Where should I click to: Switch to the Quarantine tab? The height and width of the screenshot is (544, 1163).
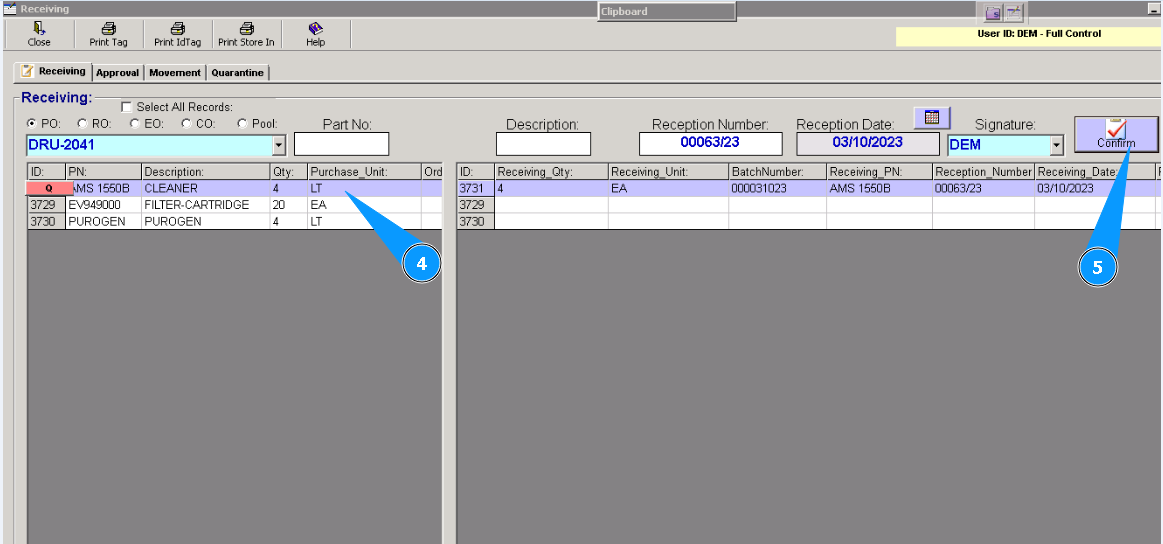pos(237,73)
